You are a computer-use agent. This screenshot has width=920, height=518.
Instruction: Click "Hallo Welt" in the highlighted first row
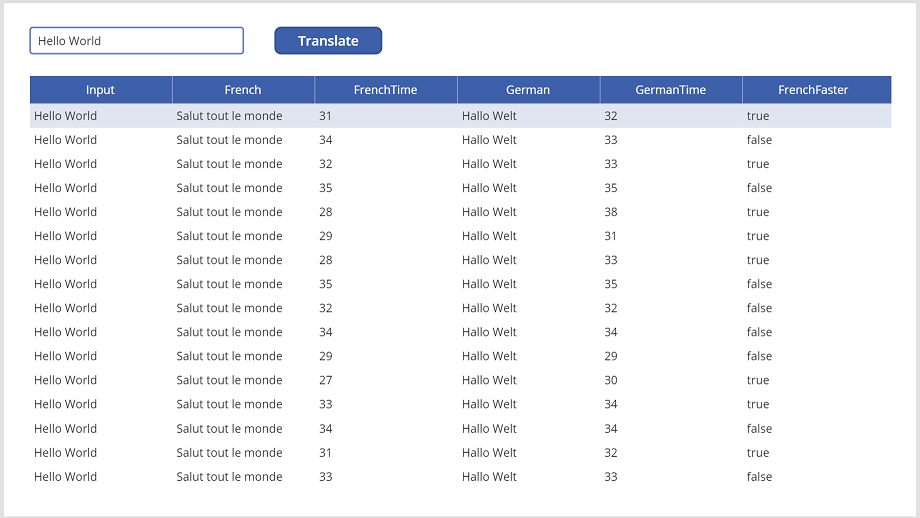click(489, 116)
